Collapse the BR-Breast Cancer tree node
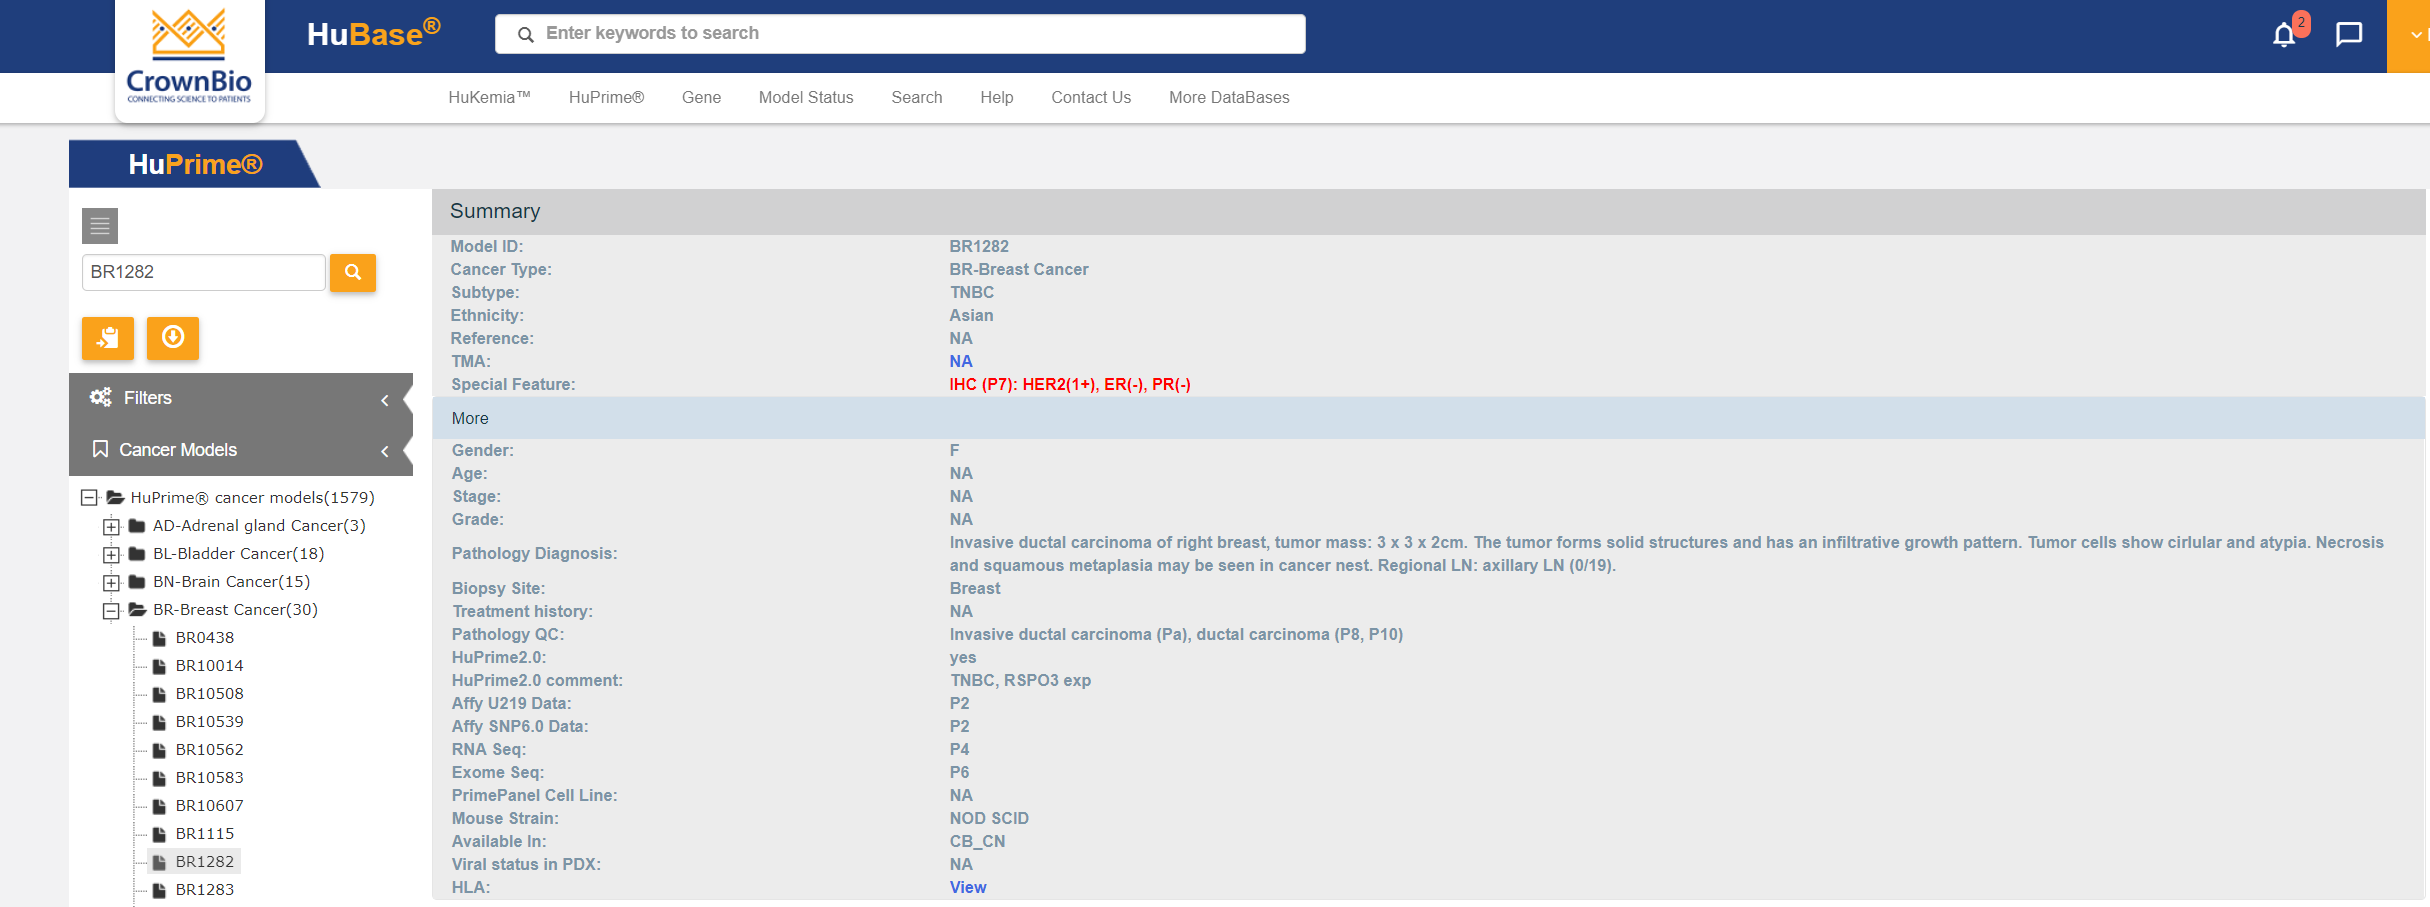This screenshot has width=2430, height=907. [111, 610]
